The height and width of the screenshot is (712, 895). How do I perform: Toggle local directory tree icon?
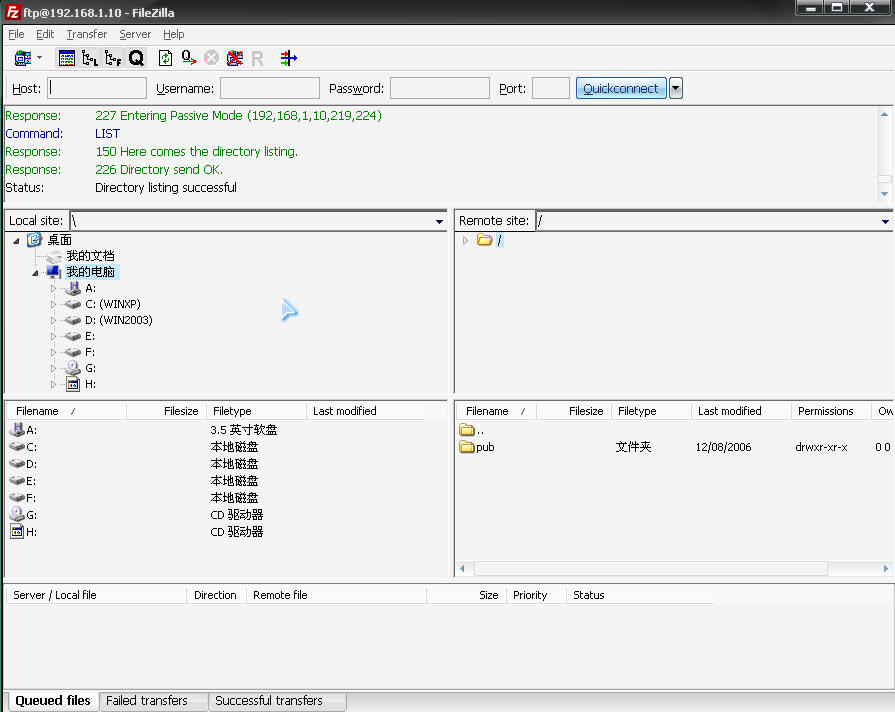(90, 58)
